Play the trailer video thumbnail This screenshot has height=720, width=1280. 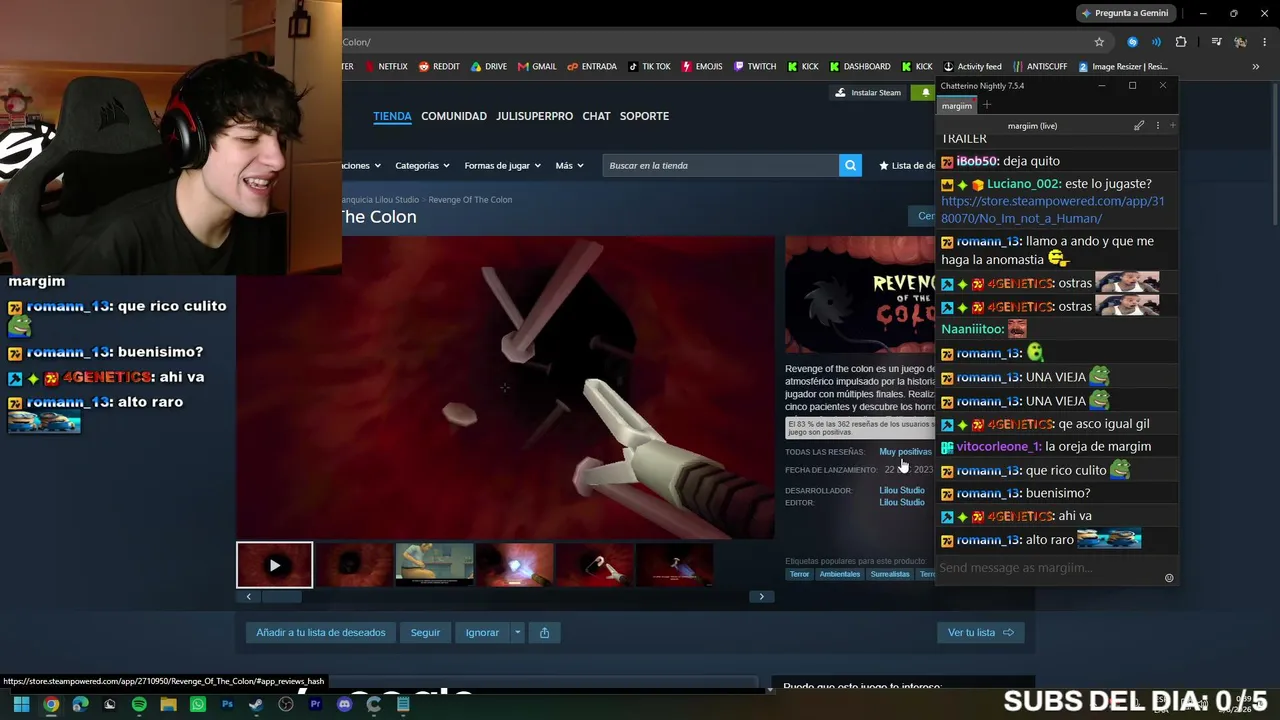point(274,565)
